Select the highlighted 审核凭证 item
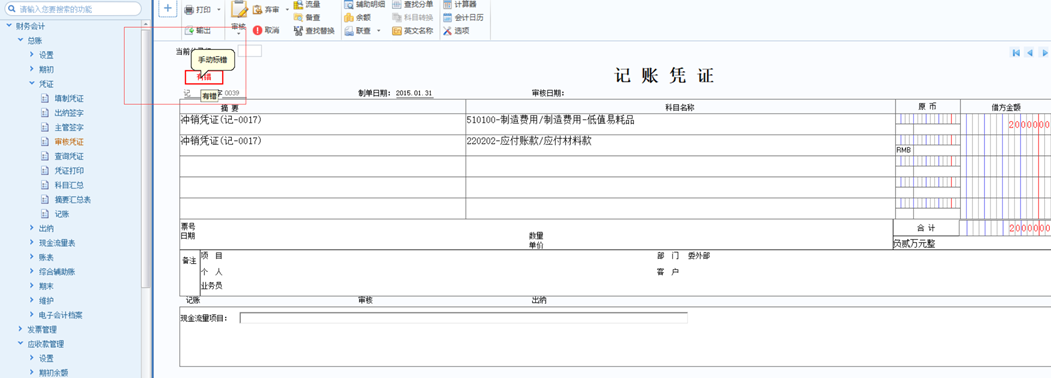The width and height of the screenshot is (1051, 378). [x=69, y=142]
